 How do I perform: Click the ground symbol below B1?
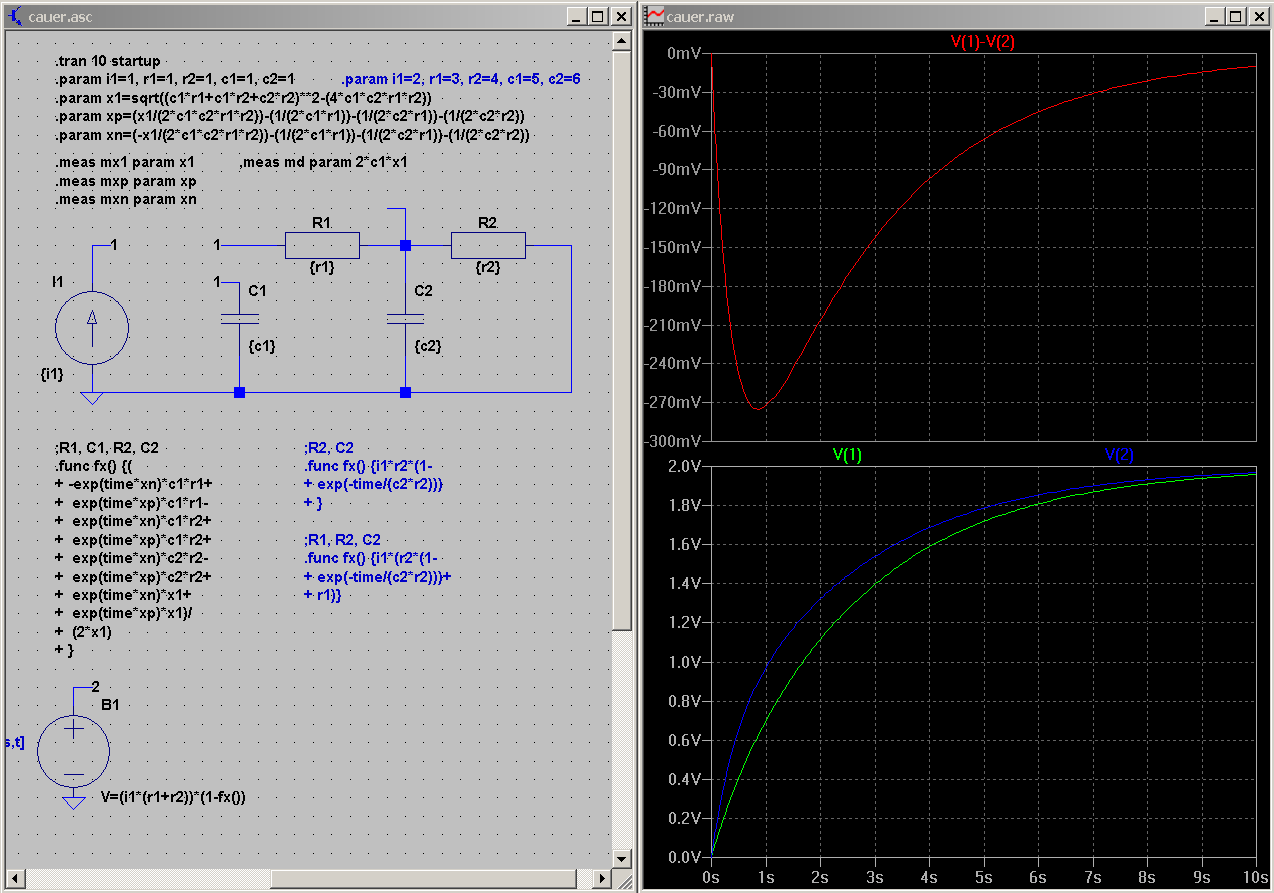click(74, 801)
